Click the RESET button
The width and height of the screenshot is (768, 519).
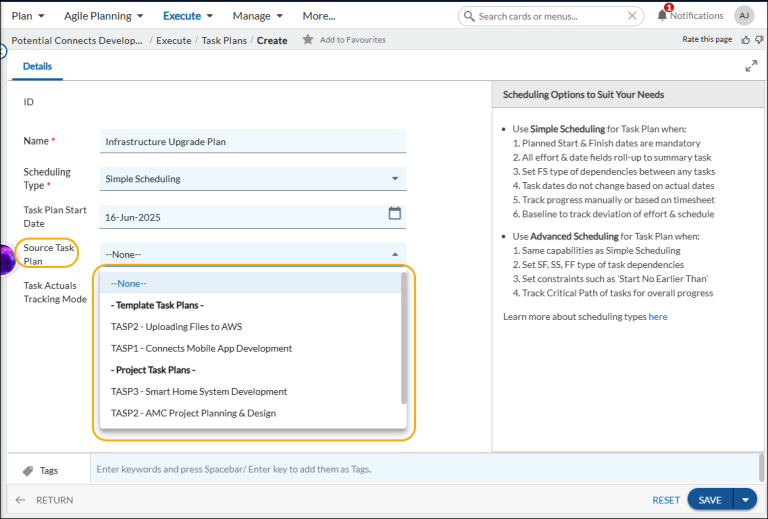tap(666, 500)
